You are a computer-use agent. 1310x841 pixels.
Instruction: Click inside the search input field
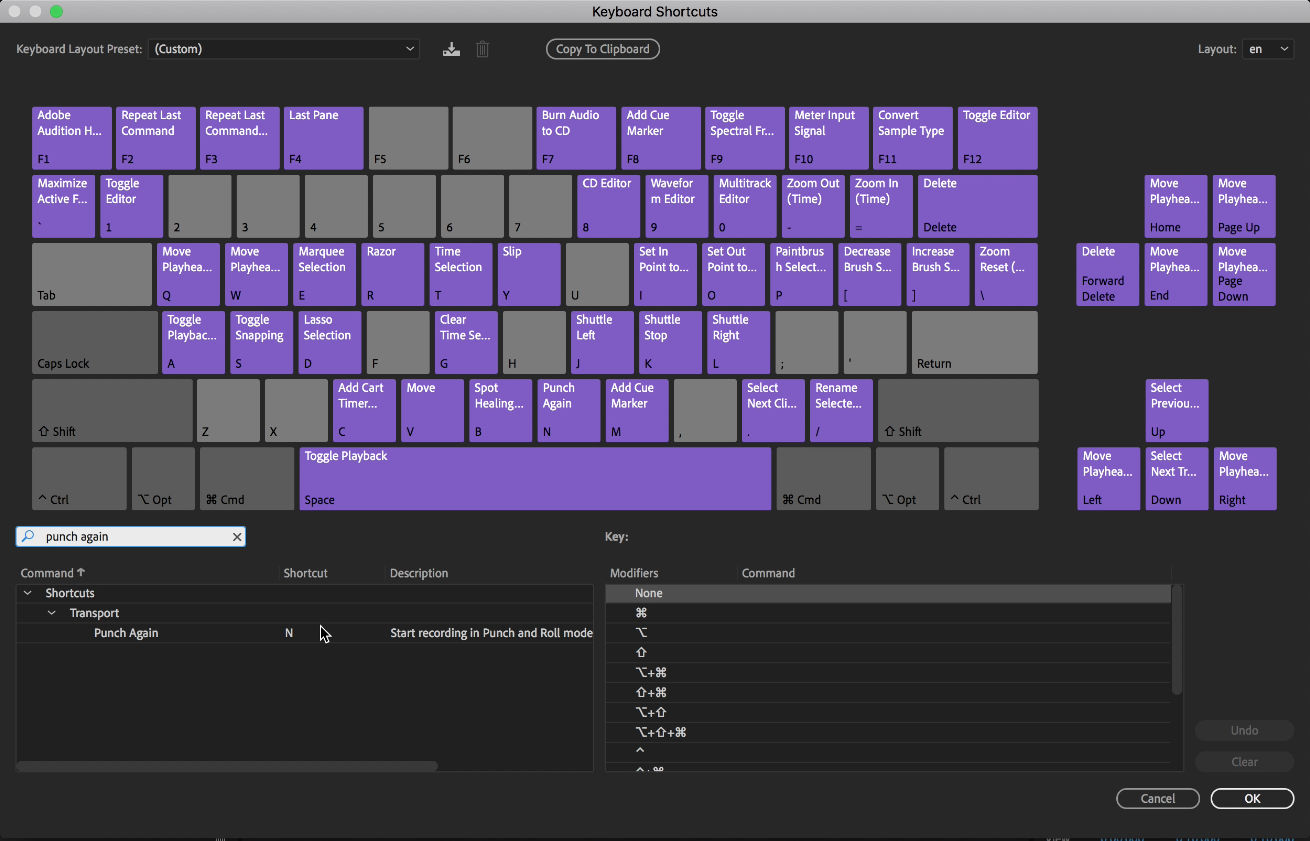coord(130,537)
